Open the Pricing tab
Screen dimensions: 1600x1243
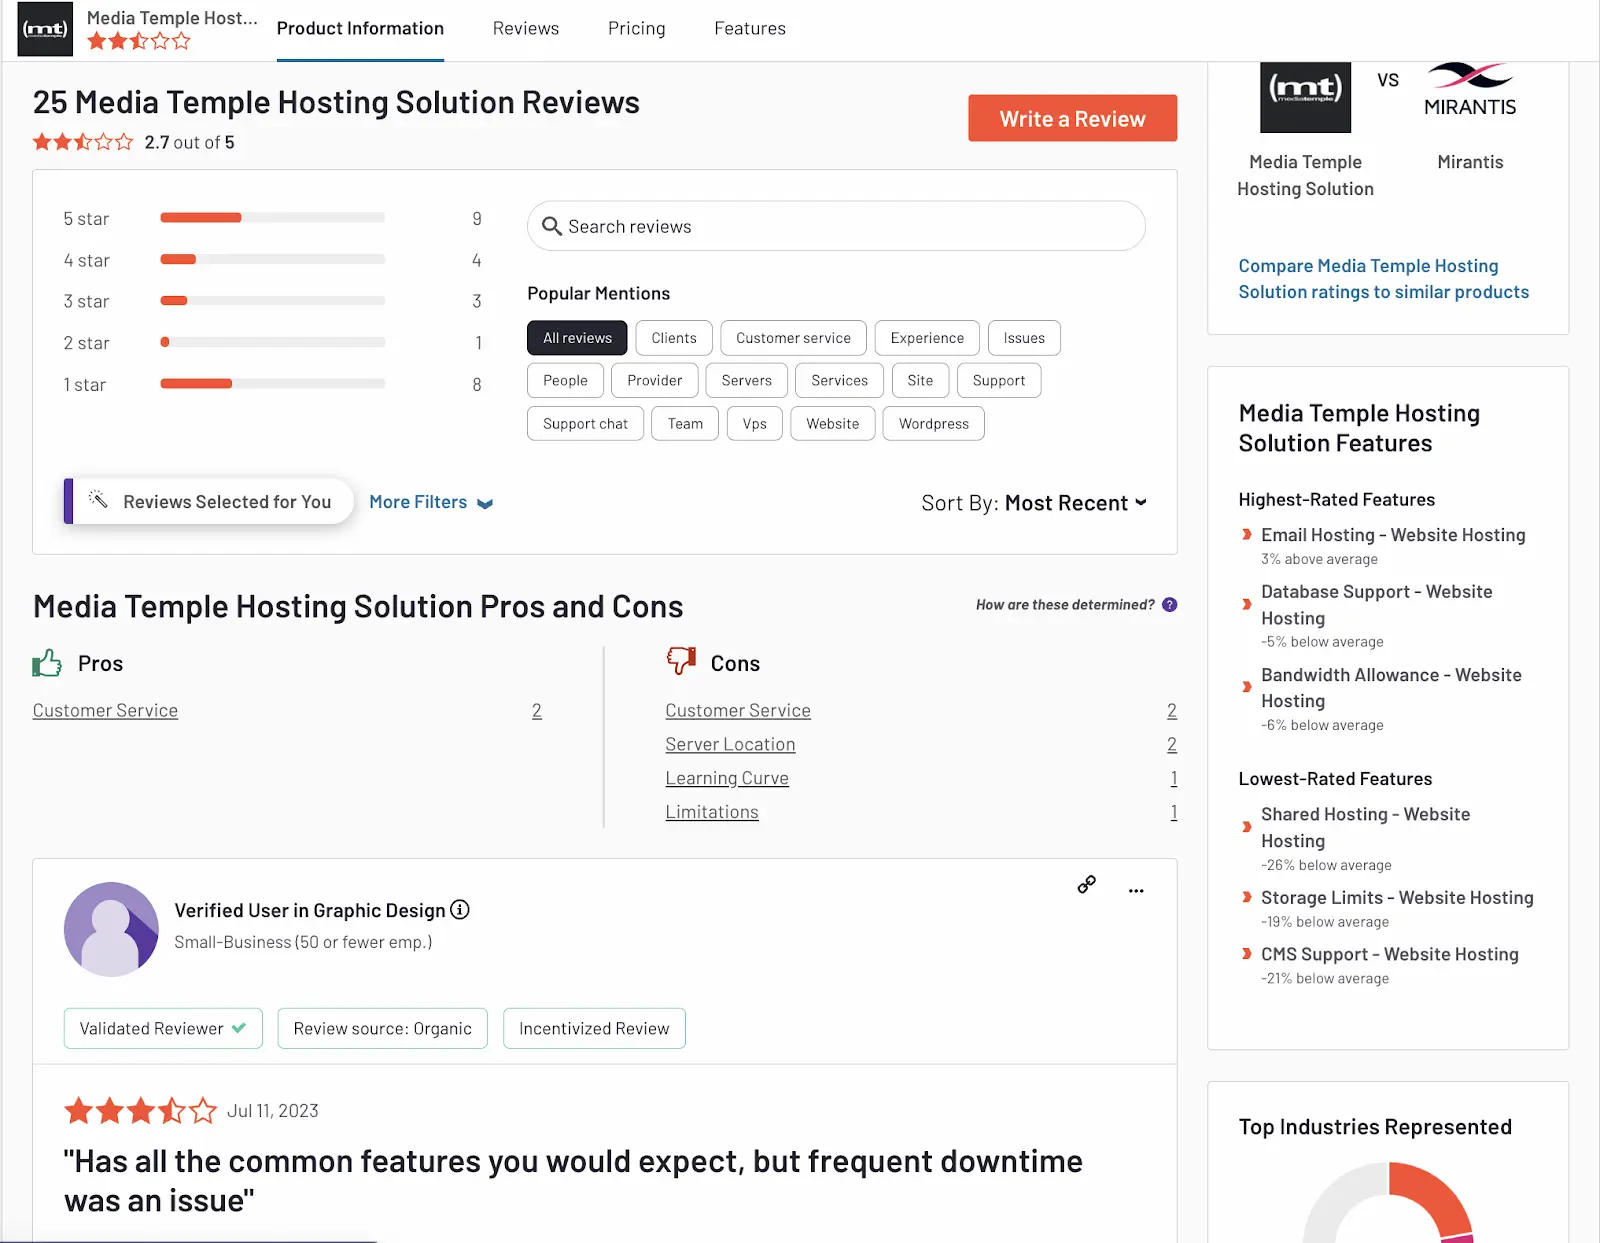(636, 29)
